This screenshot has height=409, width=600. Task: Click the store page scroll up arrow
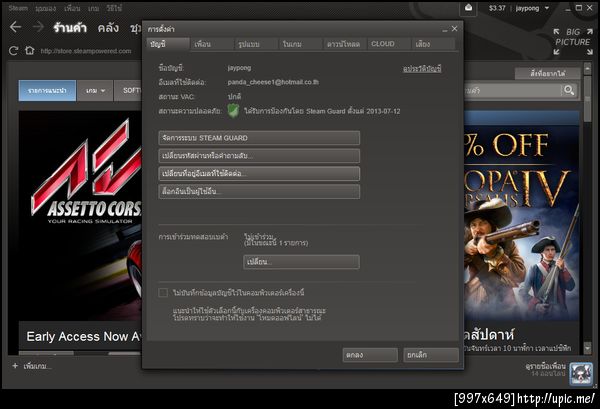point(587,69)
